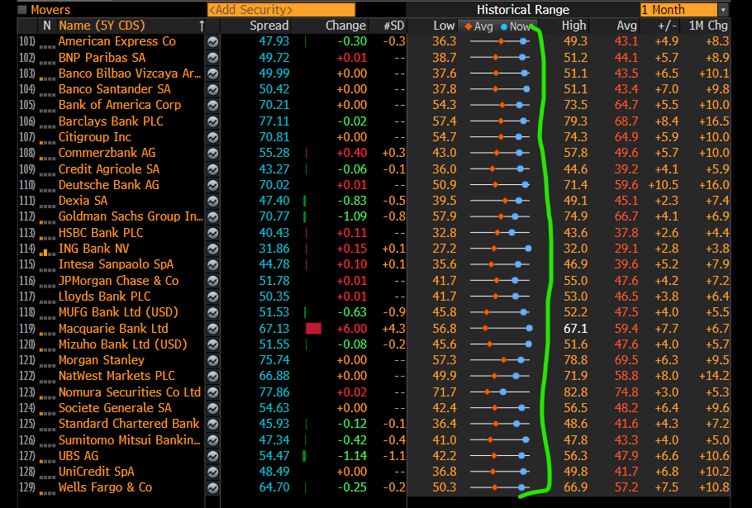Viewport: 752px width, 508px height.
Task: Select the MUFG Bank Ltd (USD) row name
Action: coord(118,312)
